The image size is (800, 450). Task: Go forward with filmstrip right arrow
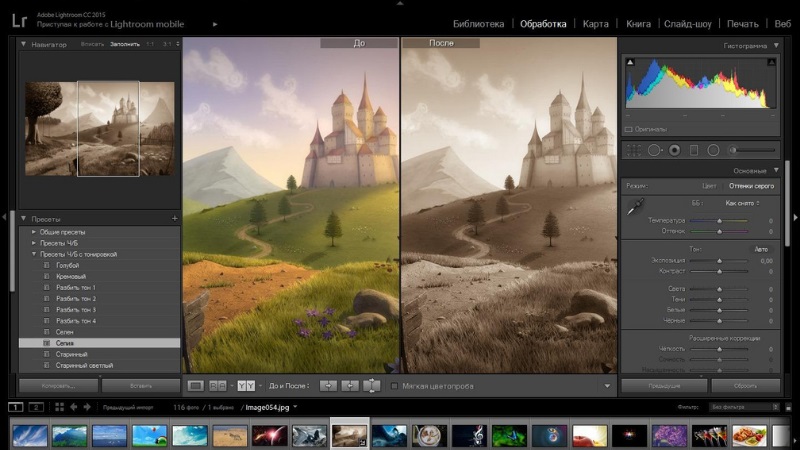tap(87, 407)
